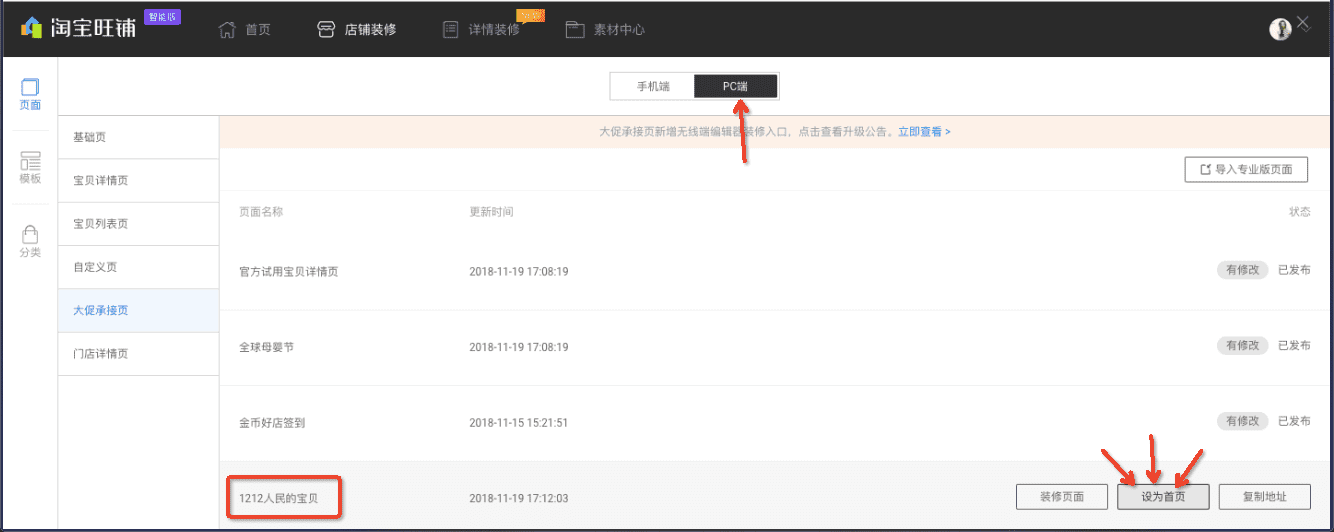Set page as homepage with 设为首页

[1163, 497]
